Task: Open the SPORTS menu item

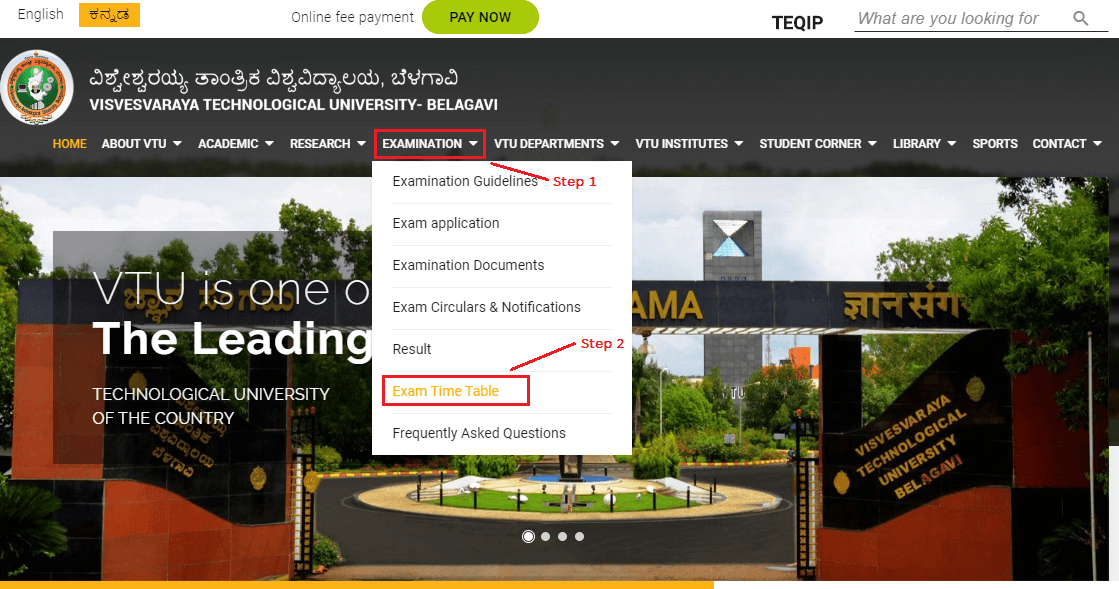Action: pyautogui.click(x=995, y=144)
